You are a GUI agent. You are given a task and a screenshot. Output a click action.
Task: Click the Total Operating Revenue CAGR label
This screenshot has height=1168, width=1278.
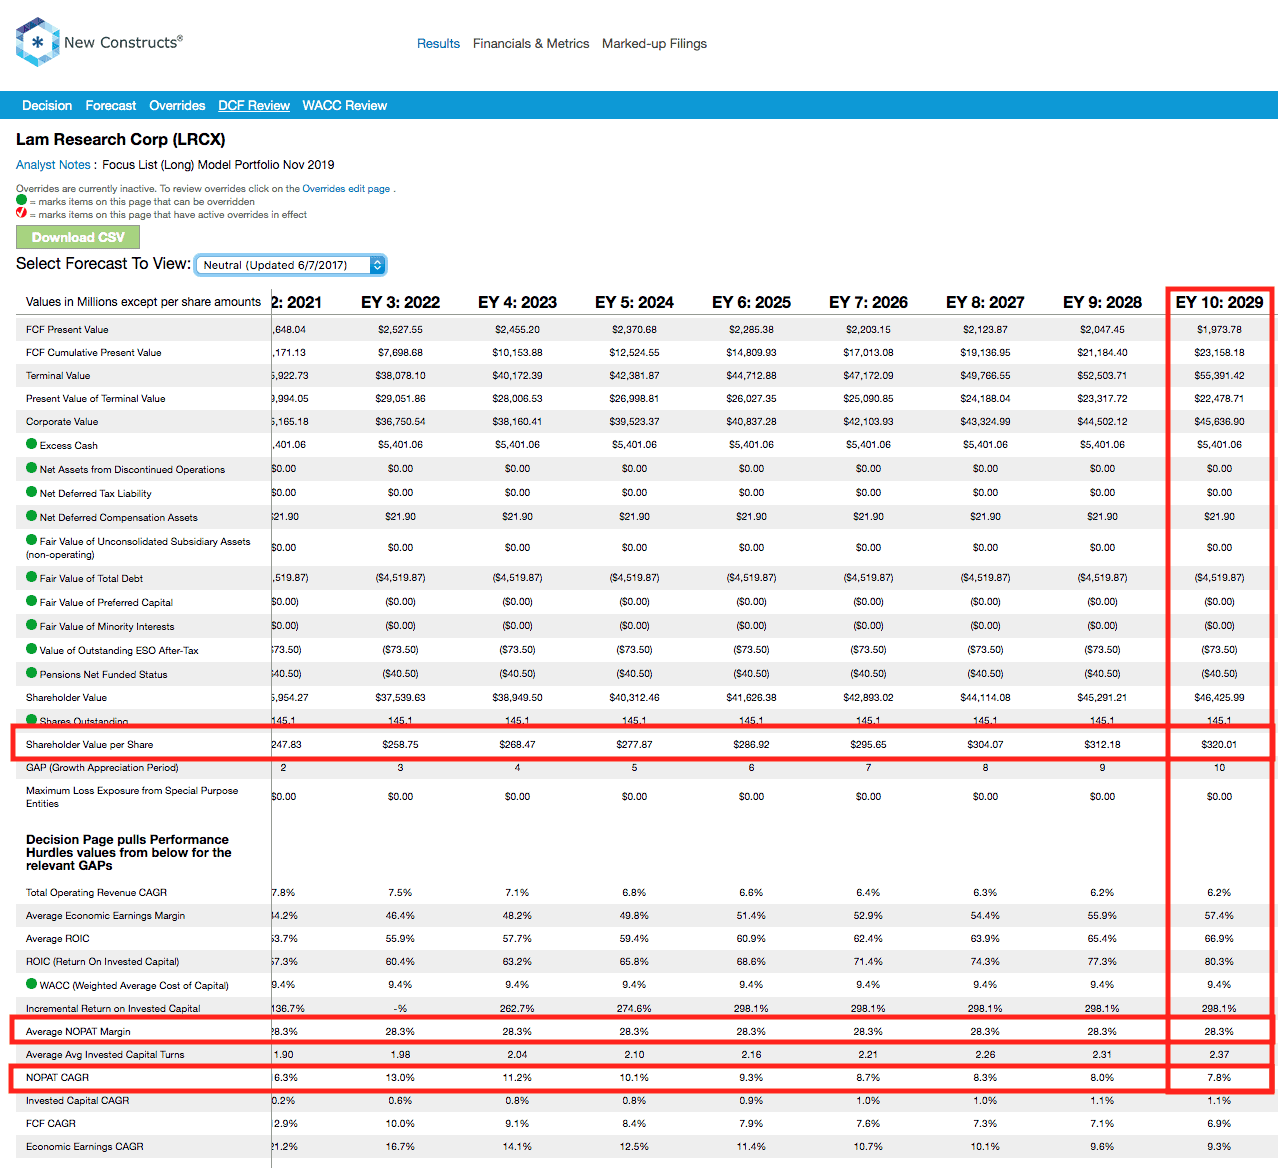pos(96,892)
